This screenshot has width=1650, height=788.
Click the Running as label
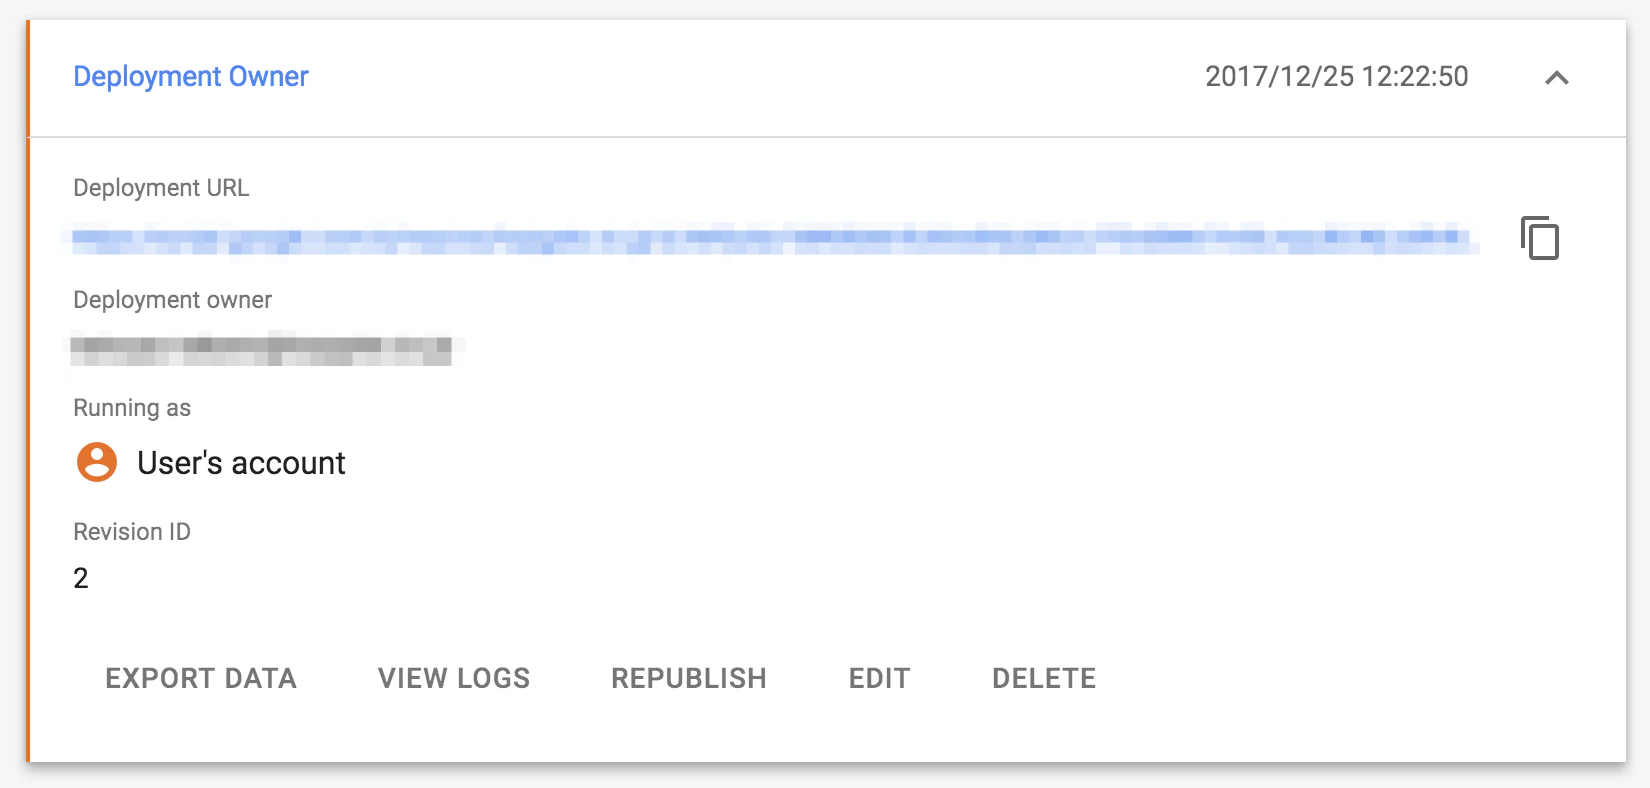coord(132,408)
